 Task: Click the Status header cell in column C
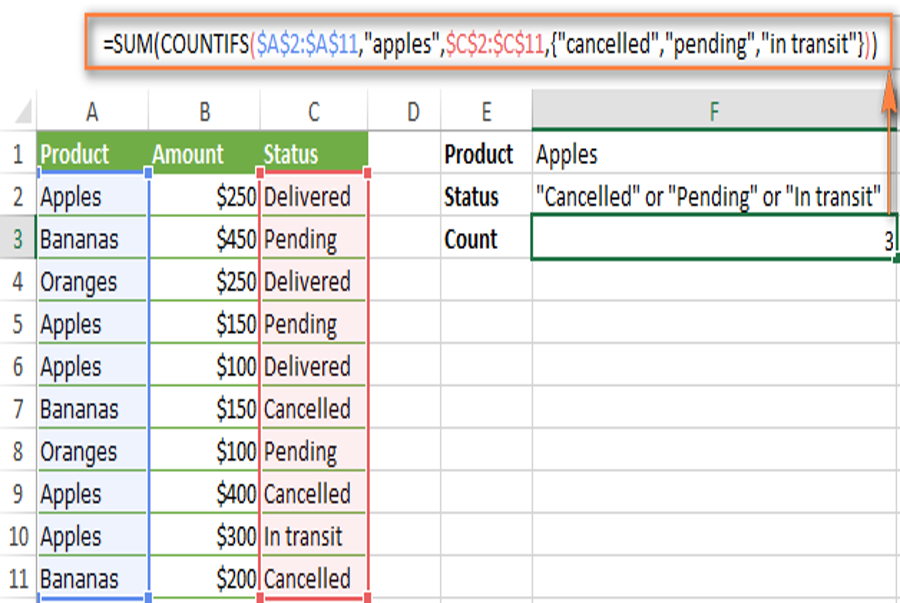[x=313, y=154]
